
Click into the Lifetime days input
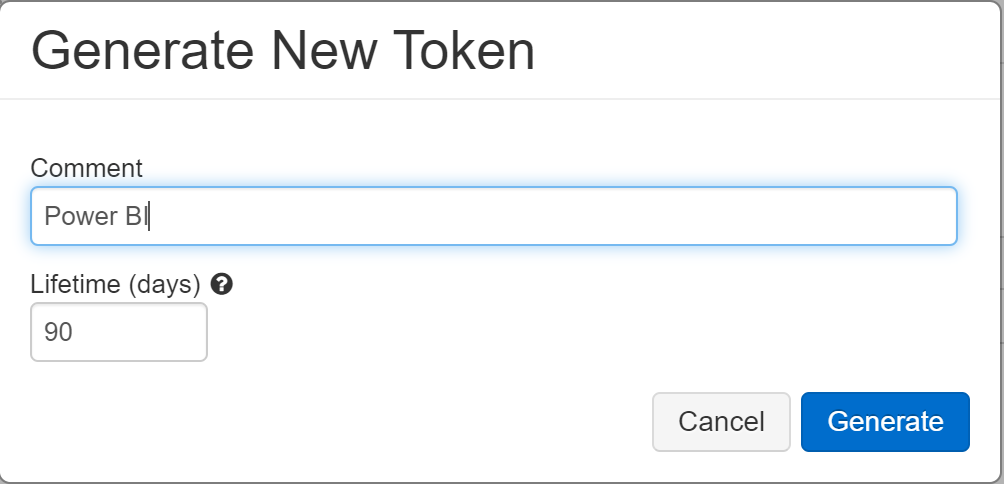(x=119, y=332)
